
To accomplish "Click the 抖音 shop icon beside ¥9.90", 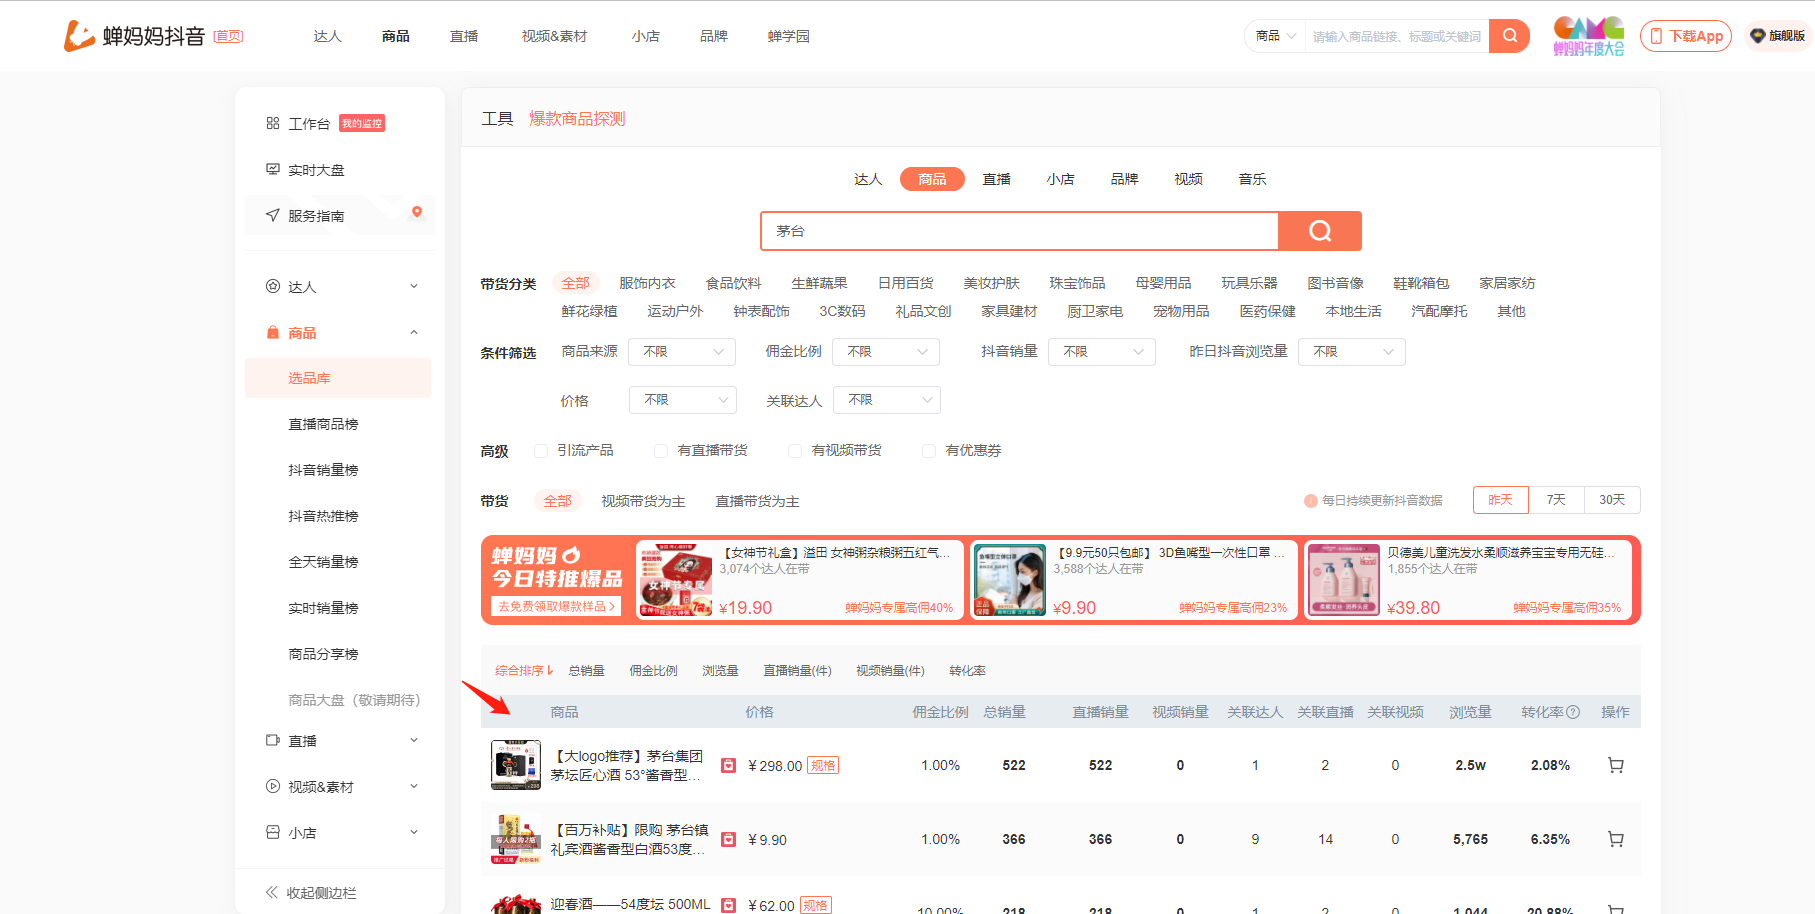I will (729, 840).
